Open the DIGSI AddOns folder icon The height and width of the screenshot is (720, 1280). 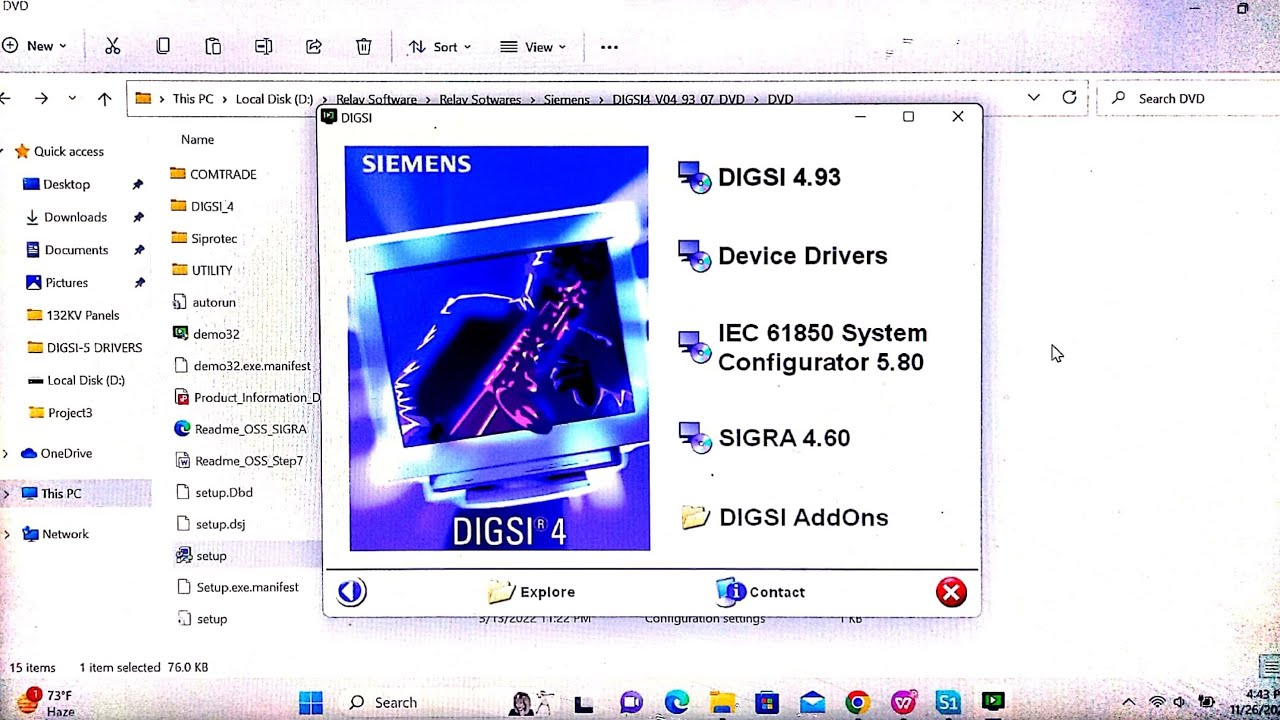[x=695, y=516]
